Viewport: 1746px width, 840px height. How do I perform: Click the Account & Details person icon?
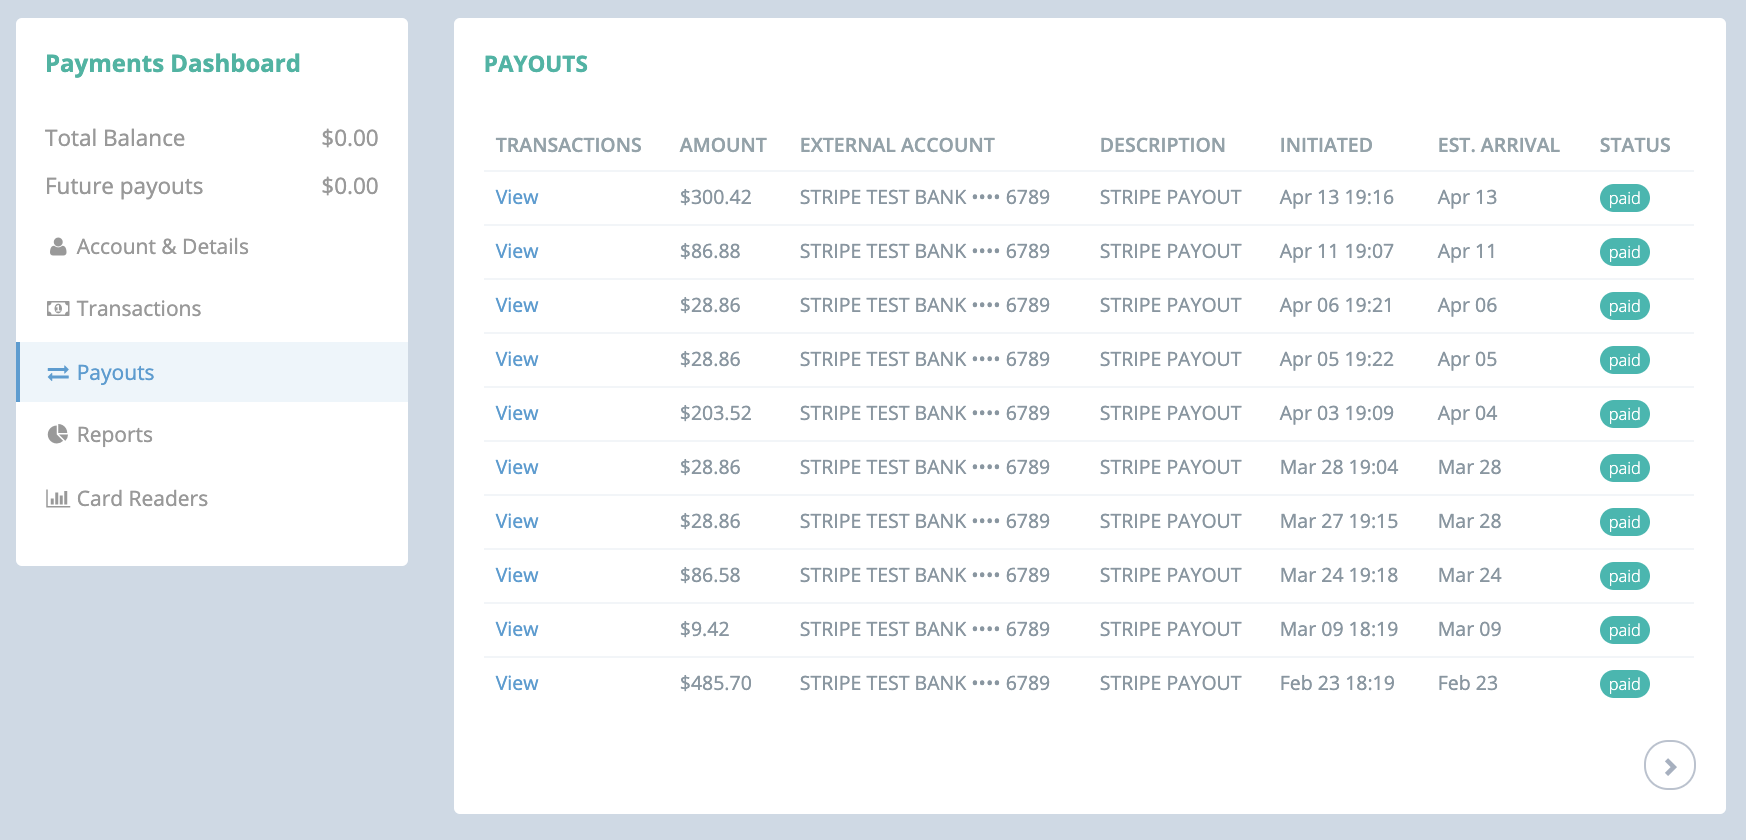coord(58,247)
